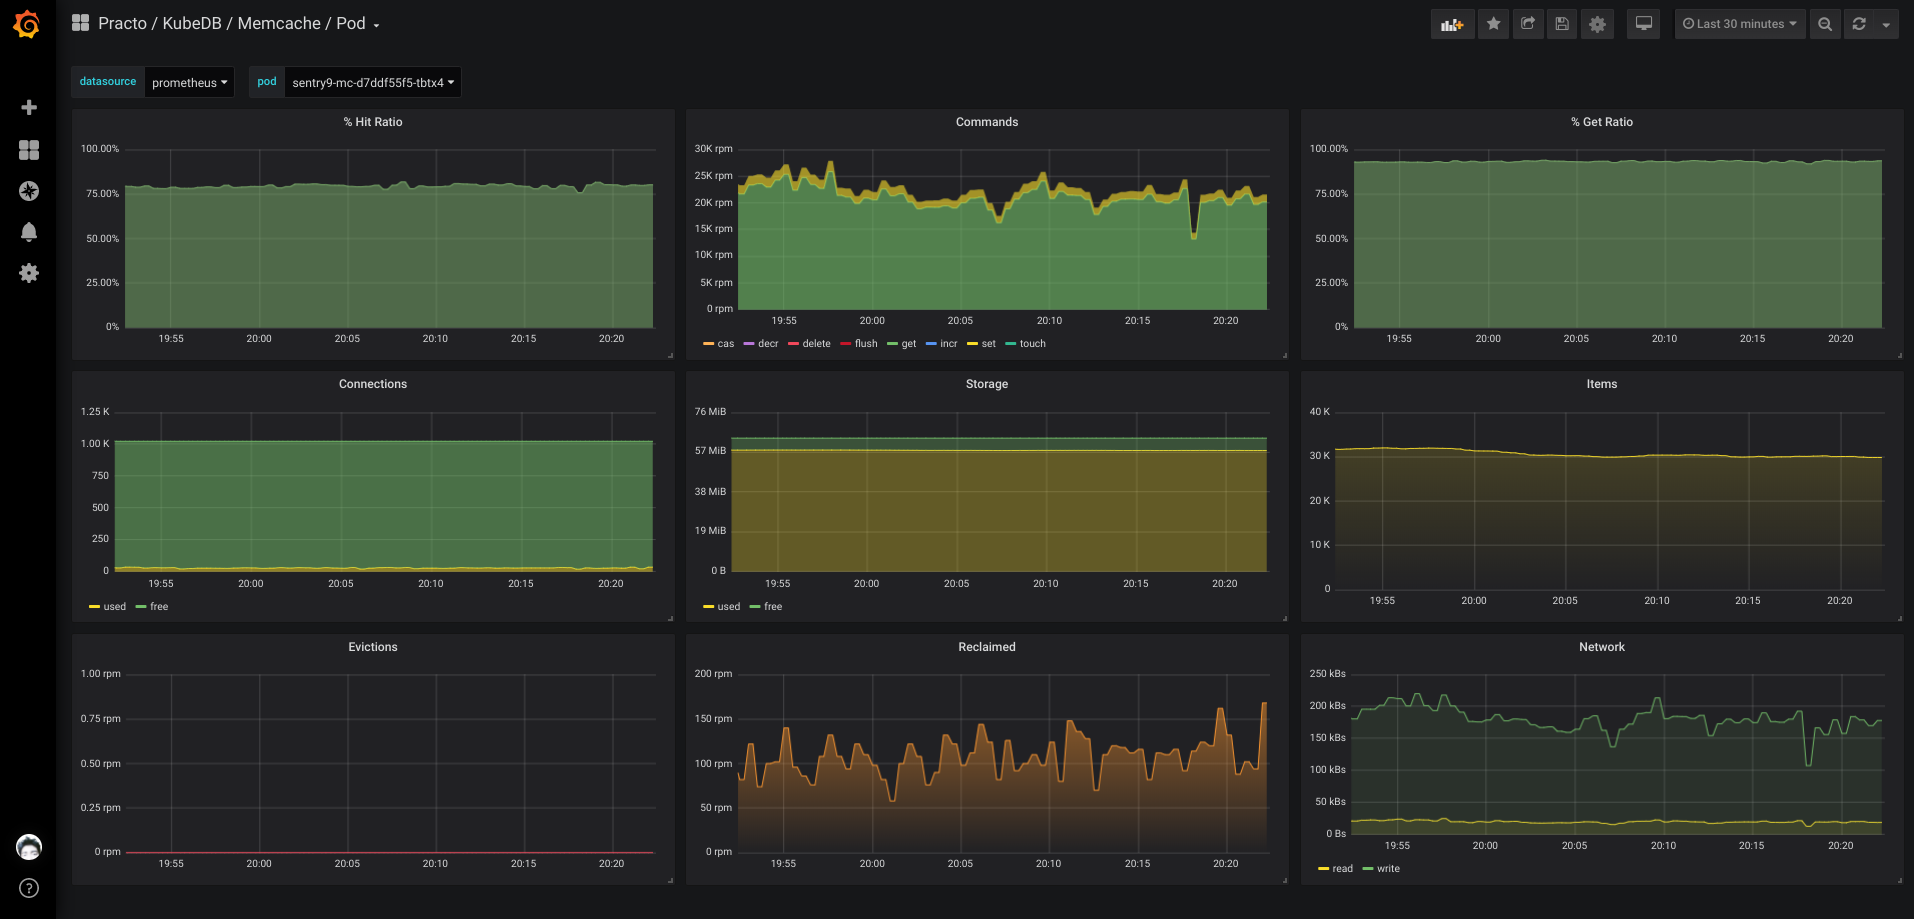
Task: Toggle the 'used' series in Storage legend
Action: (x=728, y=607)
